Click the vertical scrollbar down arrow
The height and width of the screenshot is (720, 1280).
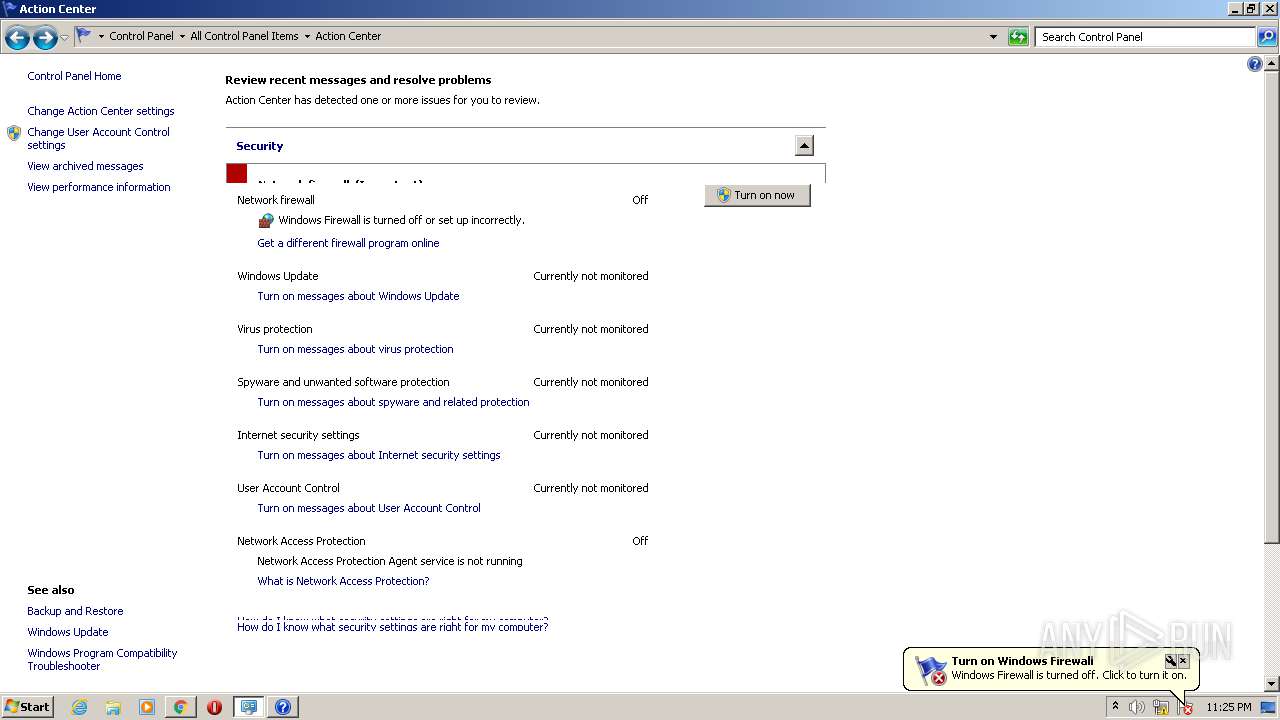point(1272,684)
